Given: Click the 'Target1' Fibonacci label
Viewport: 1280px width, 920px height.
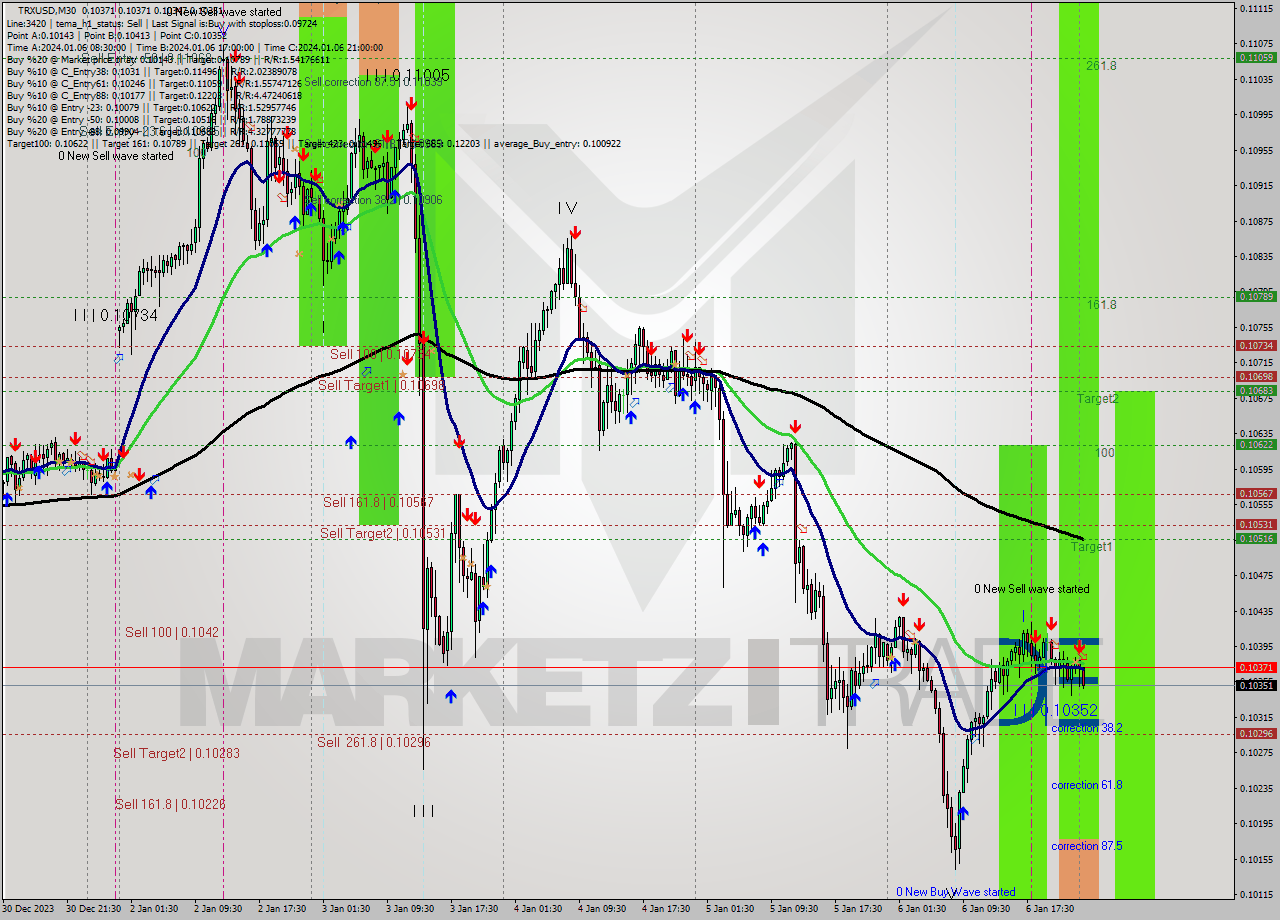Looking at the screenshot, I should click(1092, 547).
